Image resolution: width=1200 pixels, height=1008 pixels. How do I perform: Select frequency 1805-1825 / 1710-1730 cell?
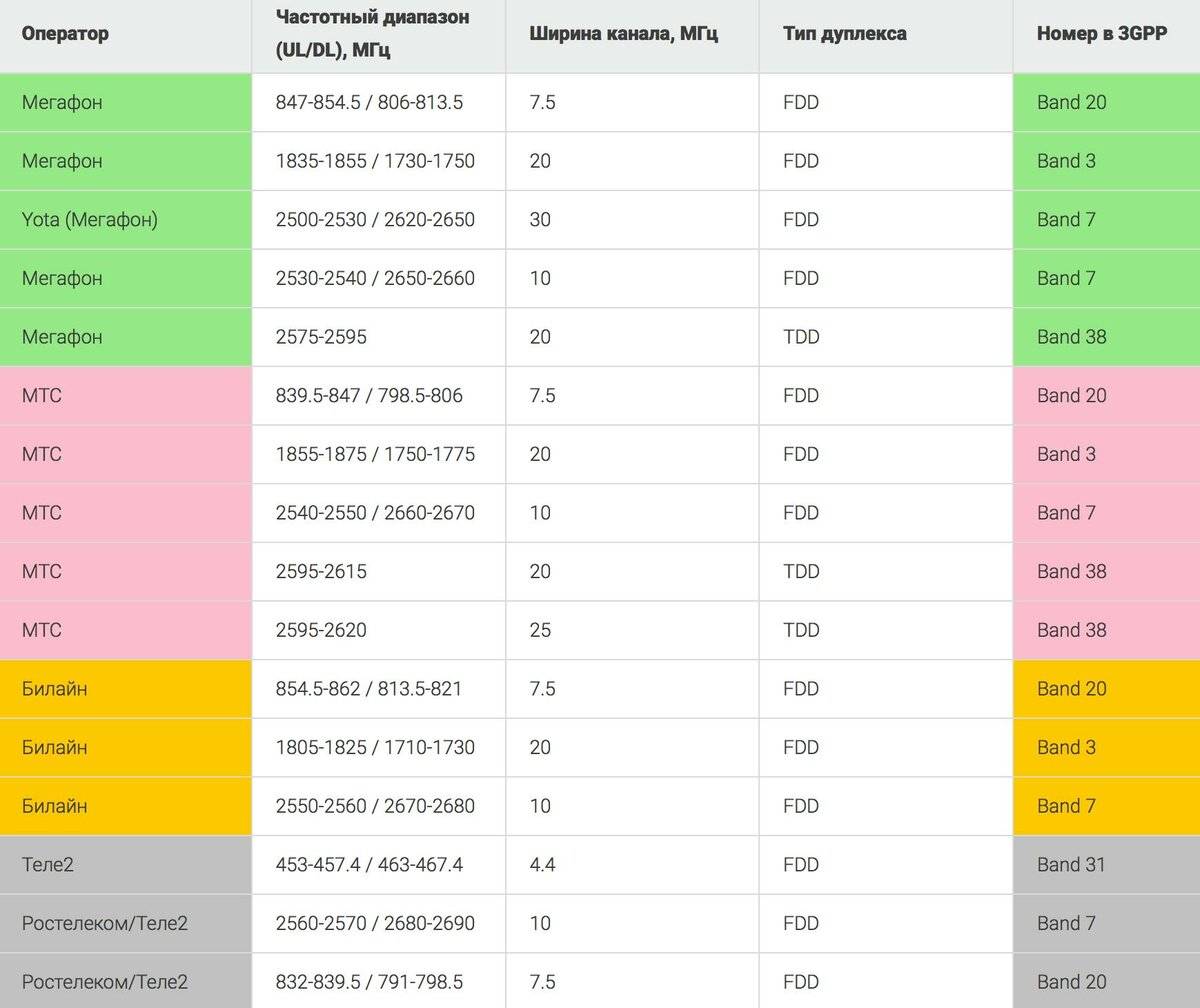pos(378,748)
